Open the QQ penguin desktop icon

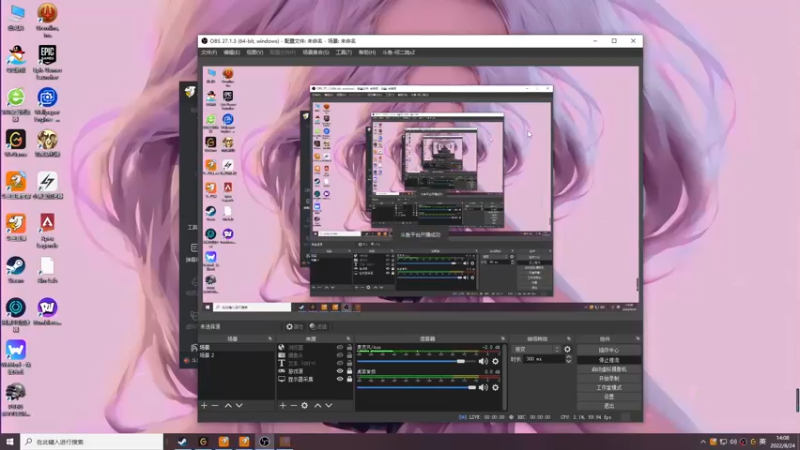point(16,59)
